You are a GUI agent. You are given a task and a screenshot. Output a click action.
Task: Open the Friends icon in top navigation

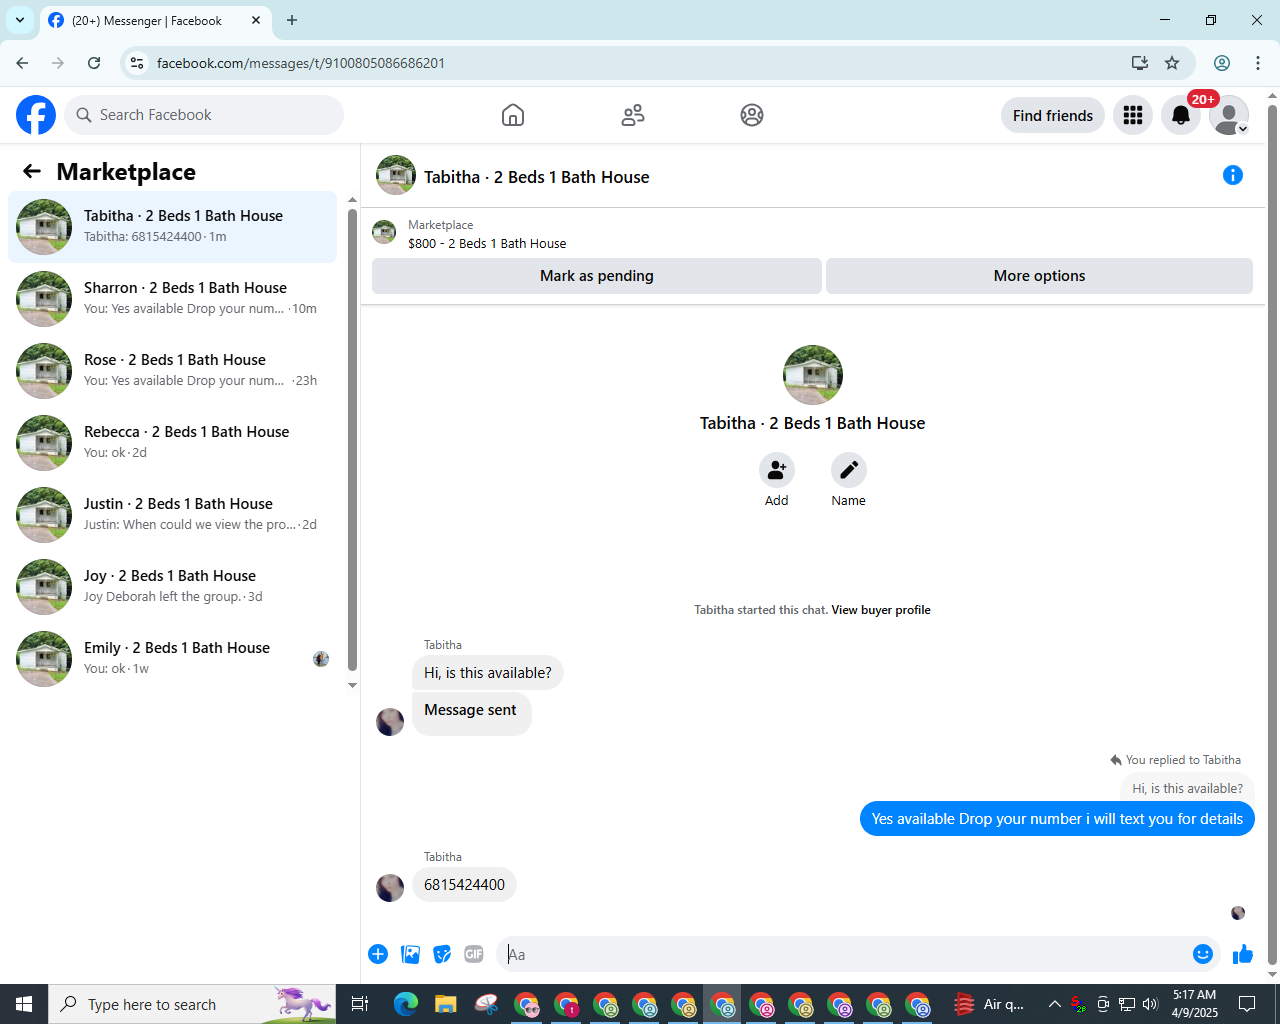coord(633,115)
